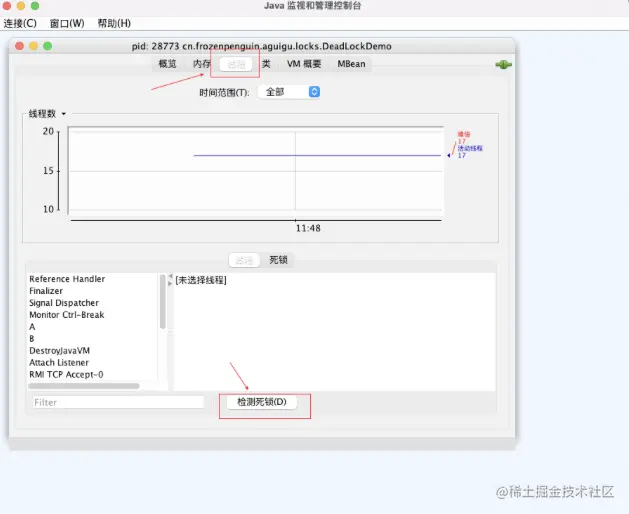Click the 检测死锁(D) button
Screen dimensions: 629x514
point(262,402)
